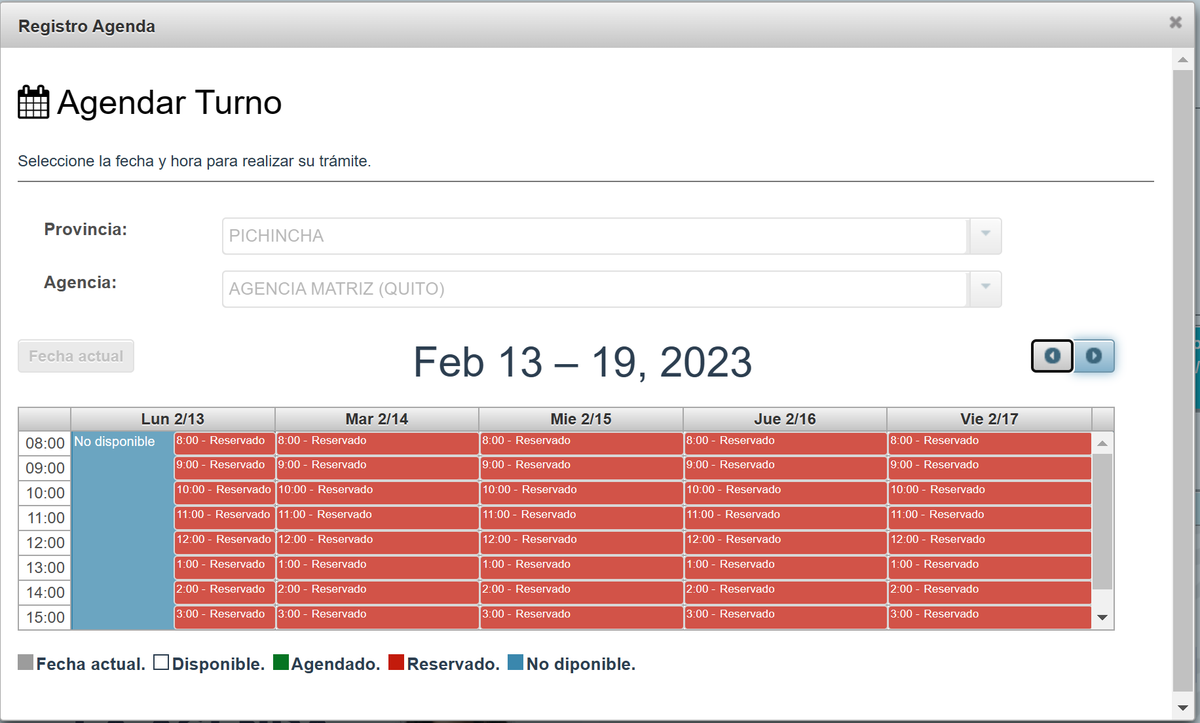Click the 08:00 time row label
The image size is (1200, 723).
[x=45, y=443]
